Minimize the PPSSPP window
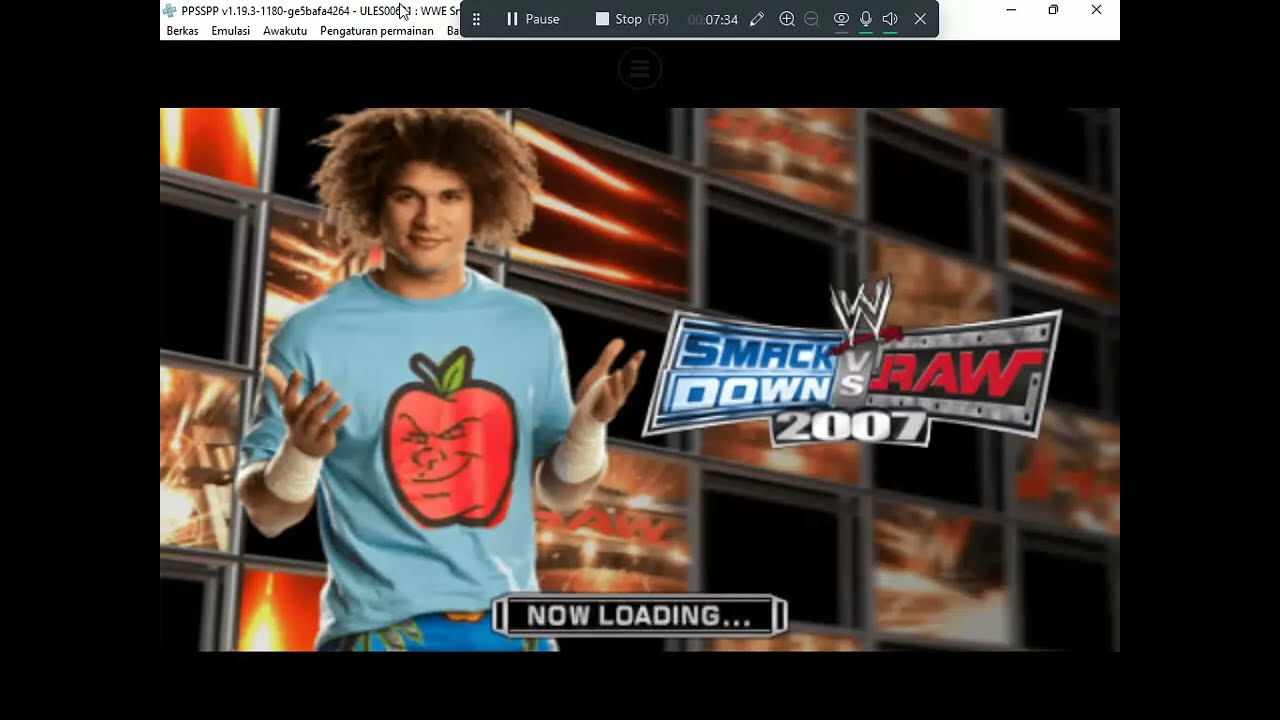The width and height of the screenshot is (1280, 720). (x=1011, y=10)
